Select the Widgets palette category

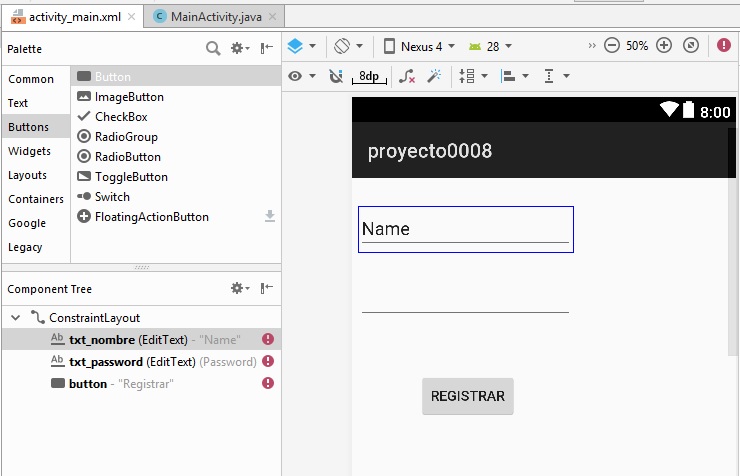[29, 151]
